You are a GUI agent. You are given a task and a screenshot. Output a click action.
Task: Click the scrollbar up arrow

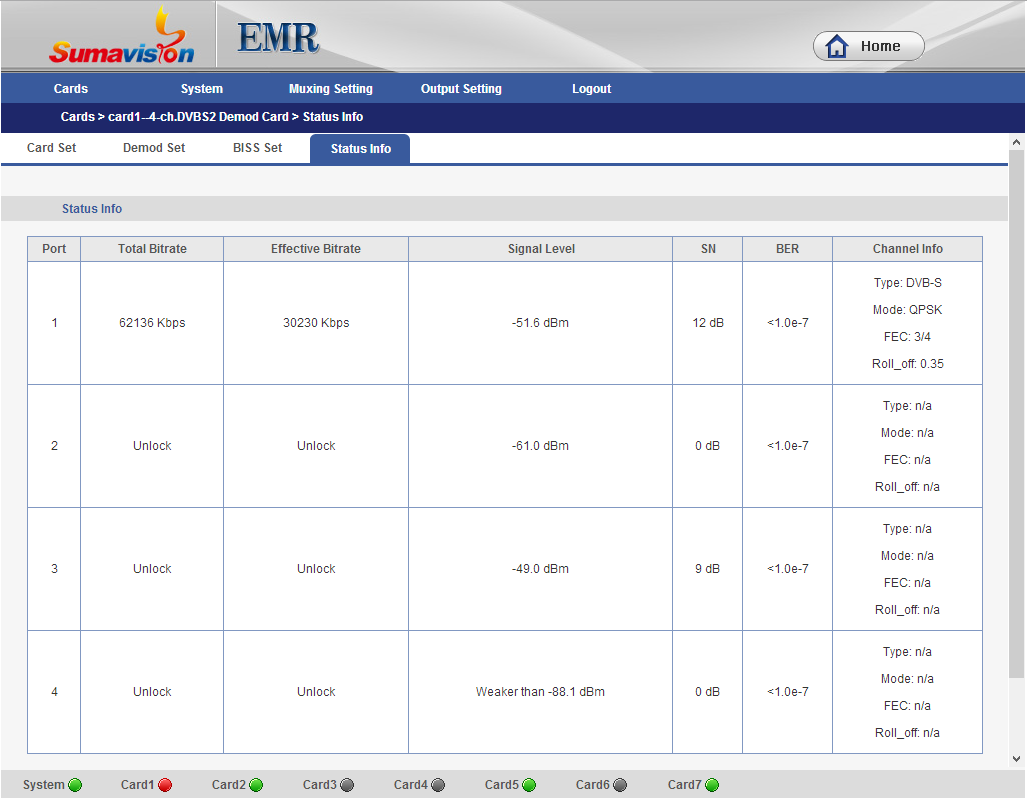(1017, 142)
